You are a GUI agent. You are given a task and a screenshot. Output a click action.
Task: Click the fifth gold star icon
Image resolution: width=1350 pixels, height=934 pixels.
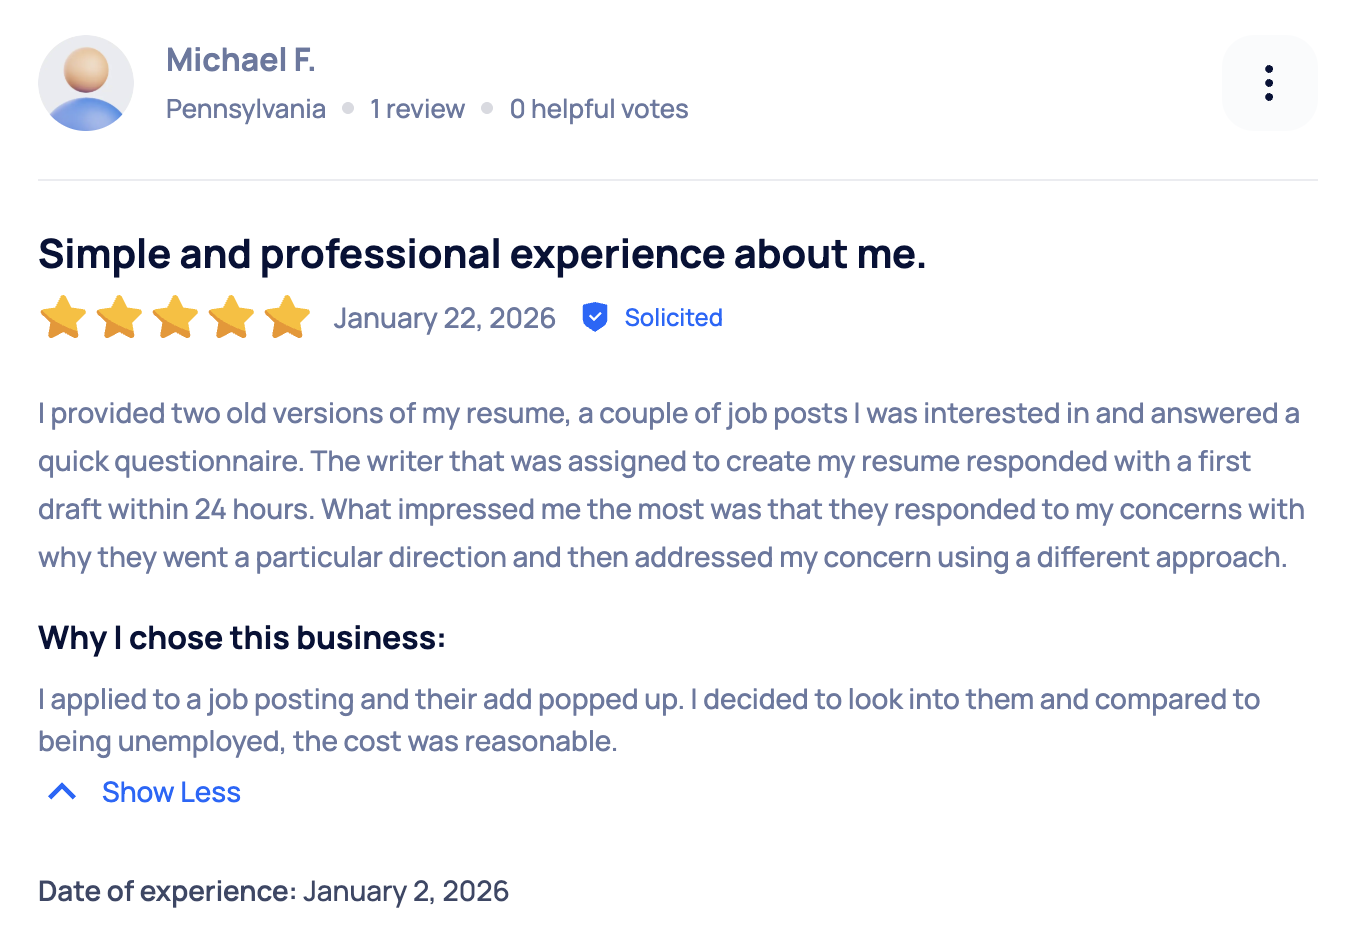[288, 317]
